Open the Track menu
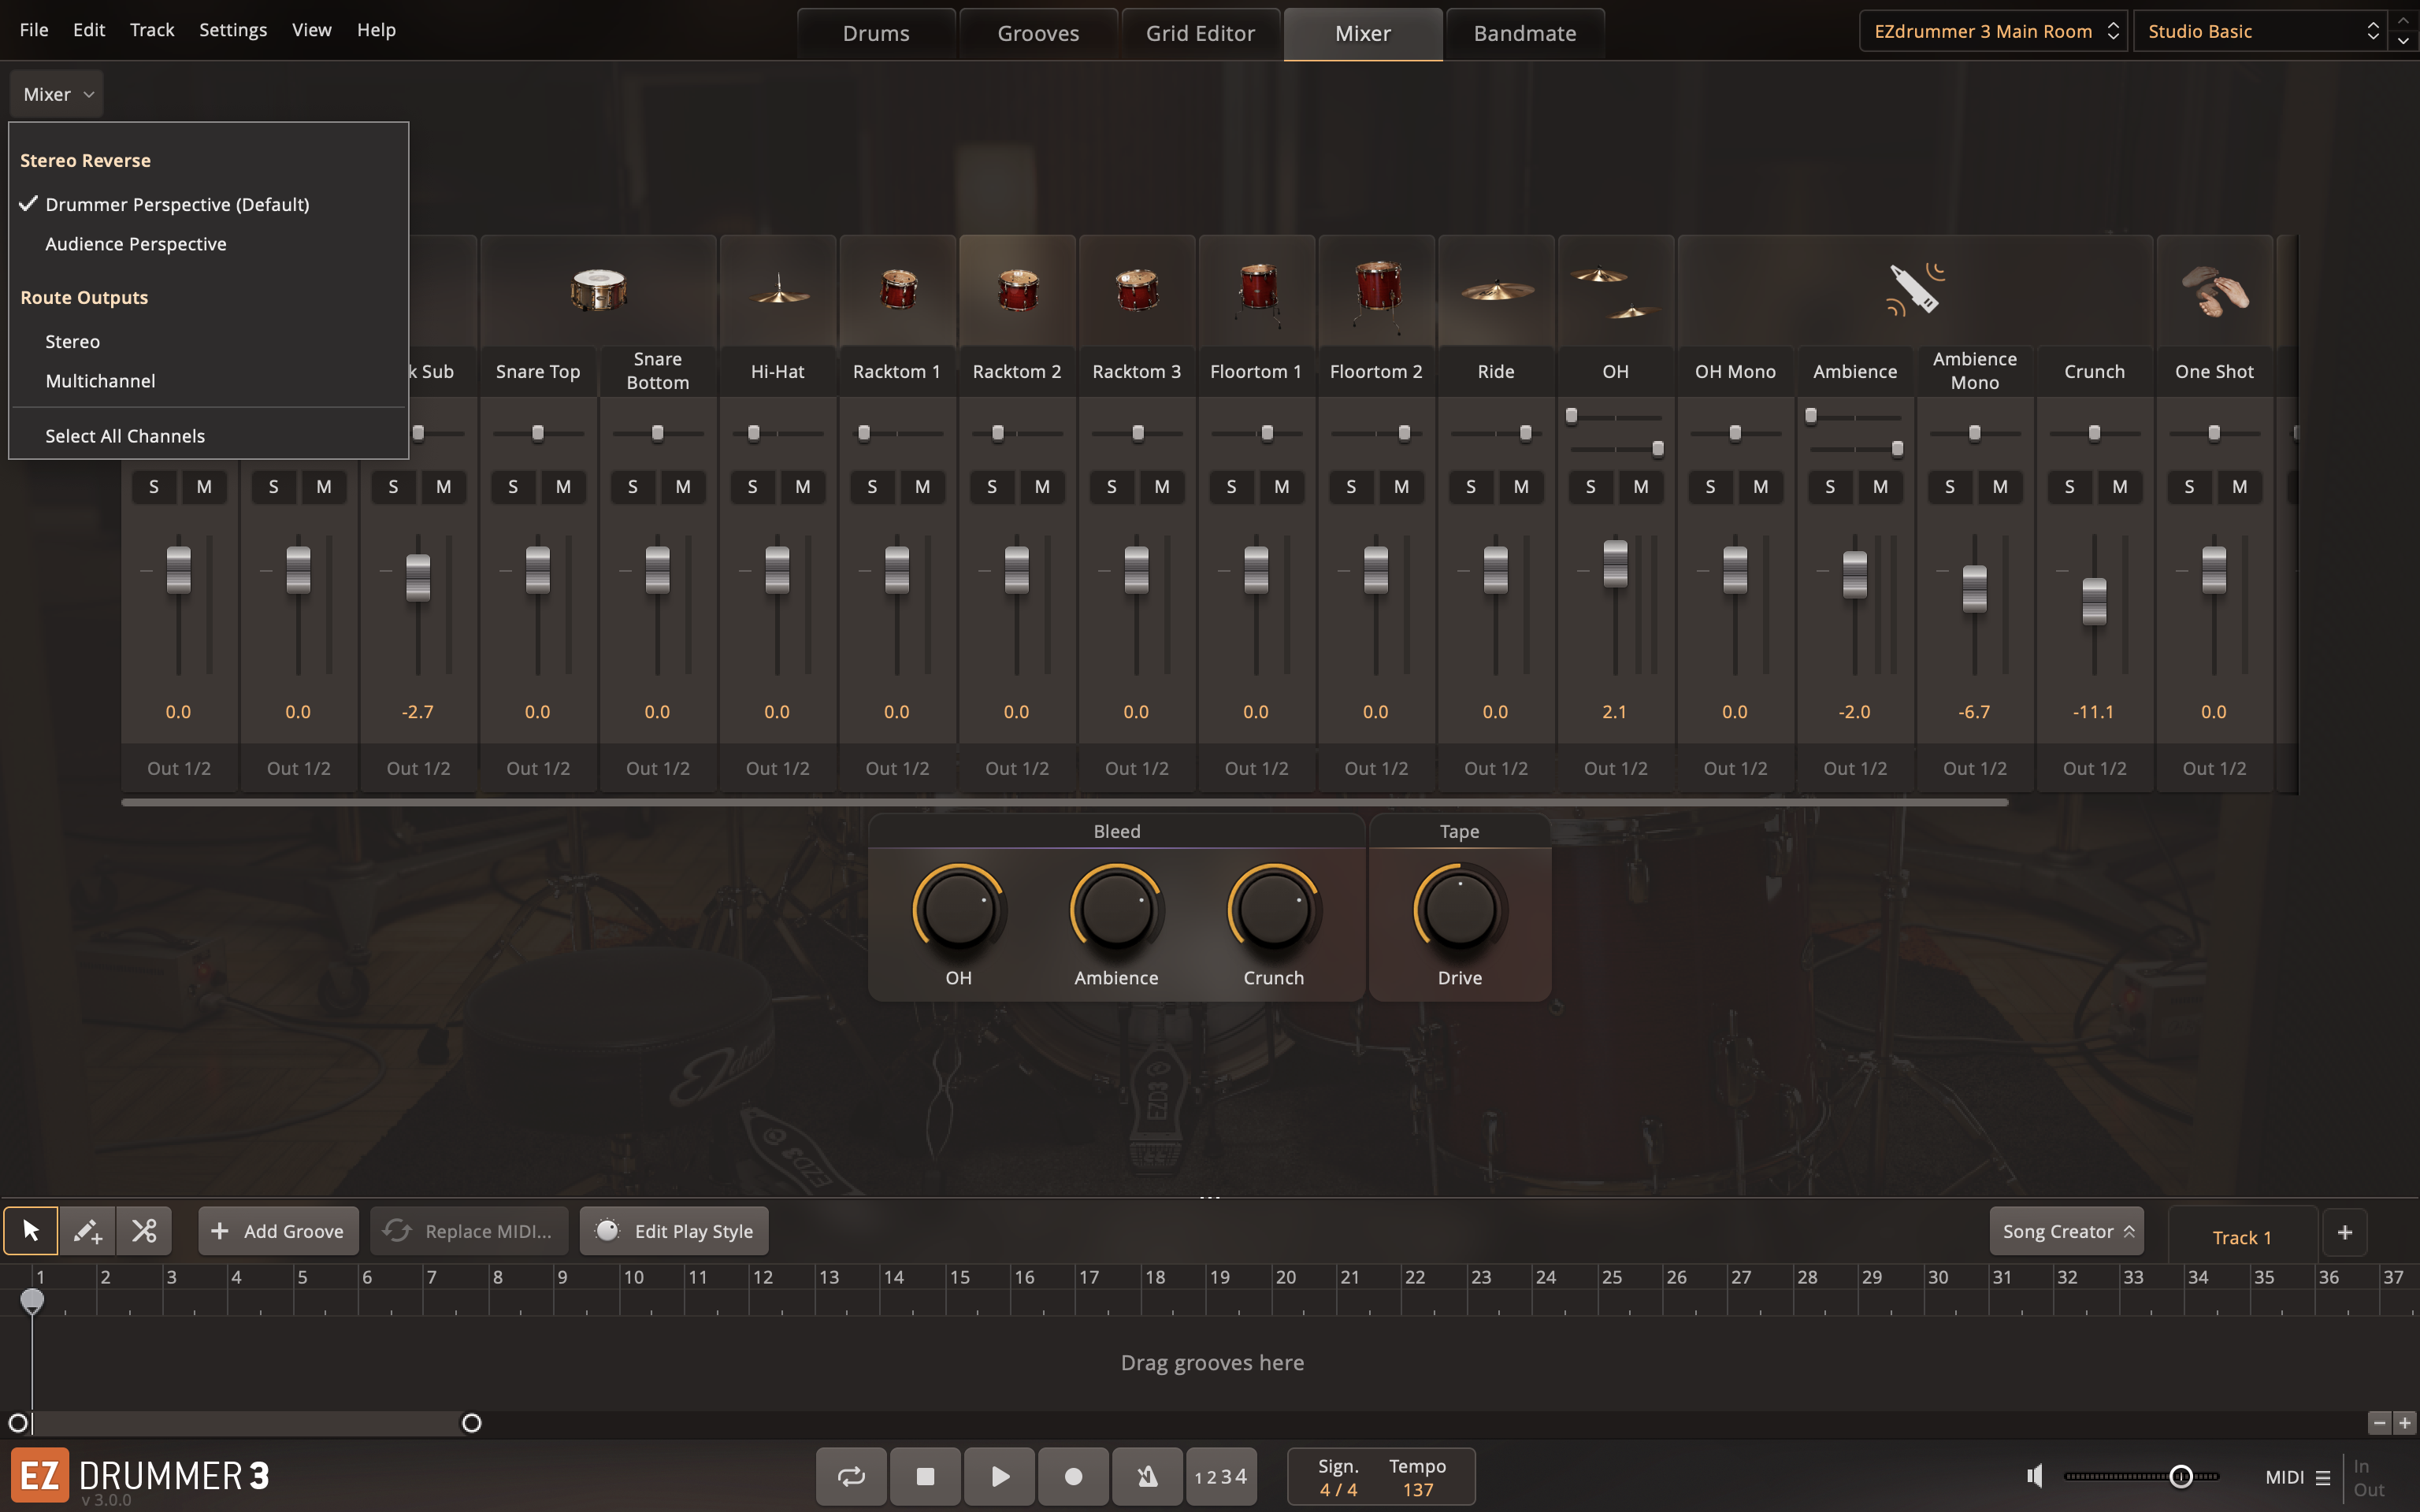This screenshot has height=1512, width=2420. [151, 29]
